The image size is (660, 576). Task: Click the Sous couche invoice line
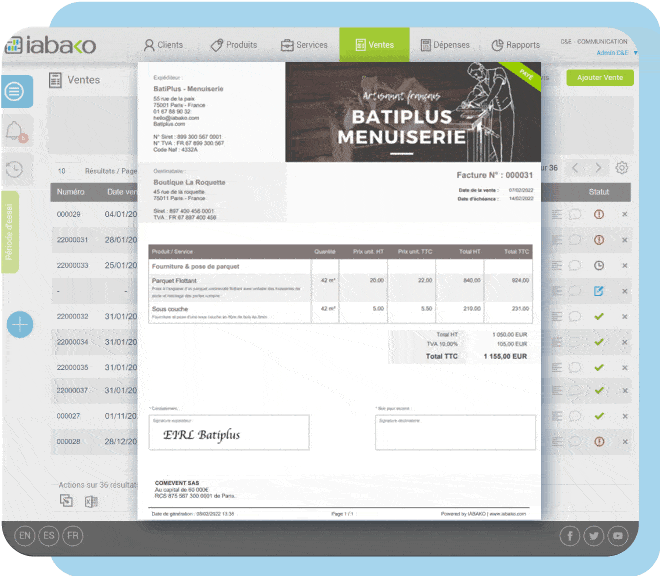340,312
